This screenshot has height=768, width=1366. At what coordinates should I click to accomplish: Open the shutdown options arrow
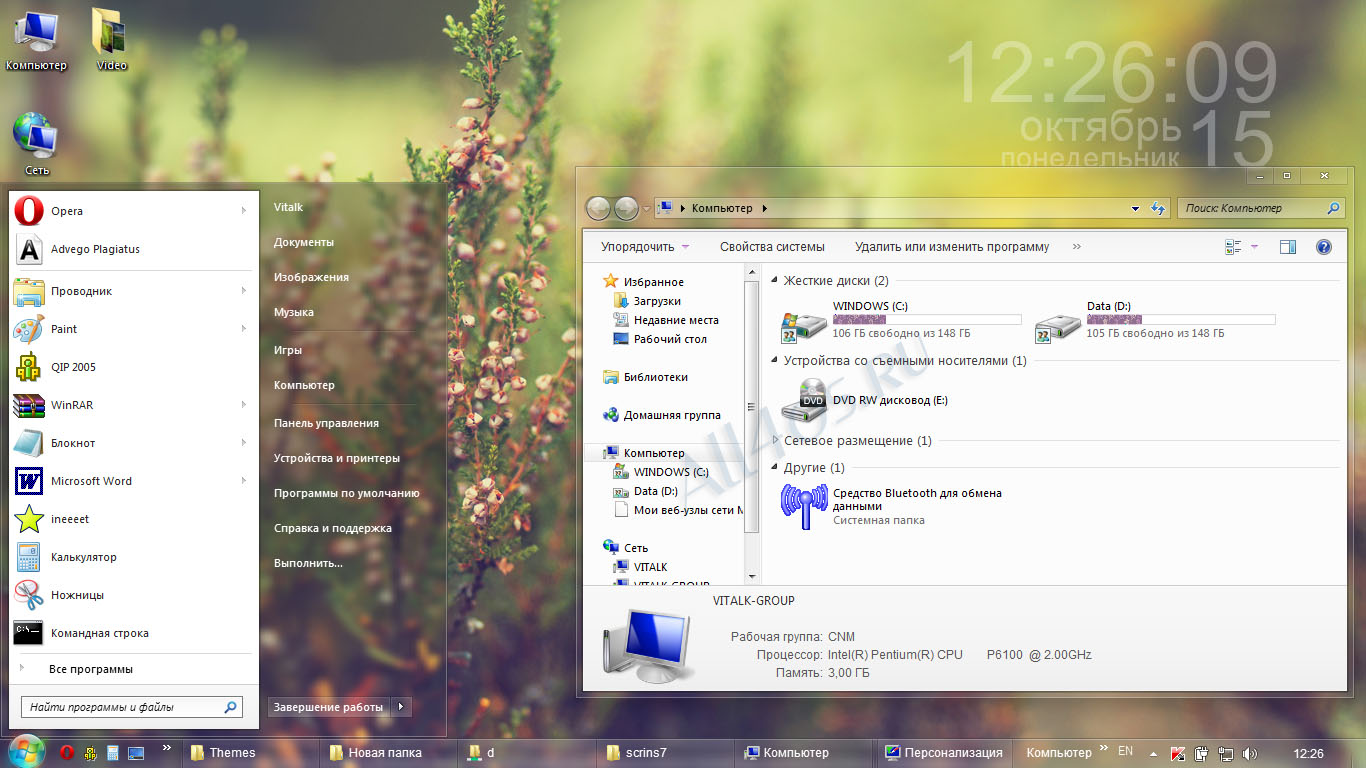point(400,707)
